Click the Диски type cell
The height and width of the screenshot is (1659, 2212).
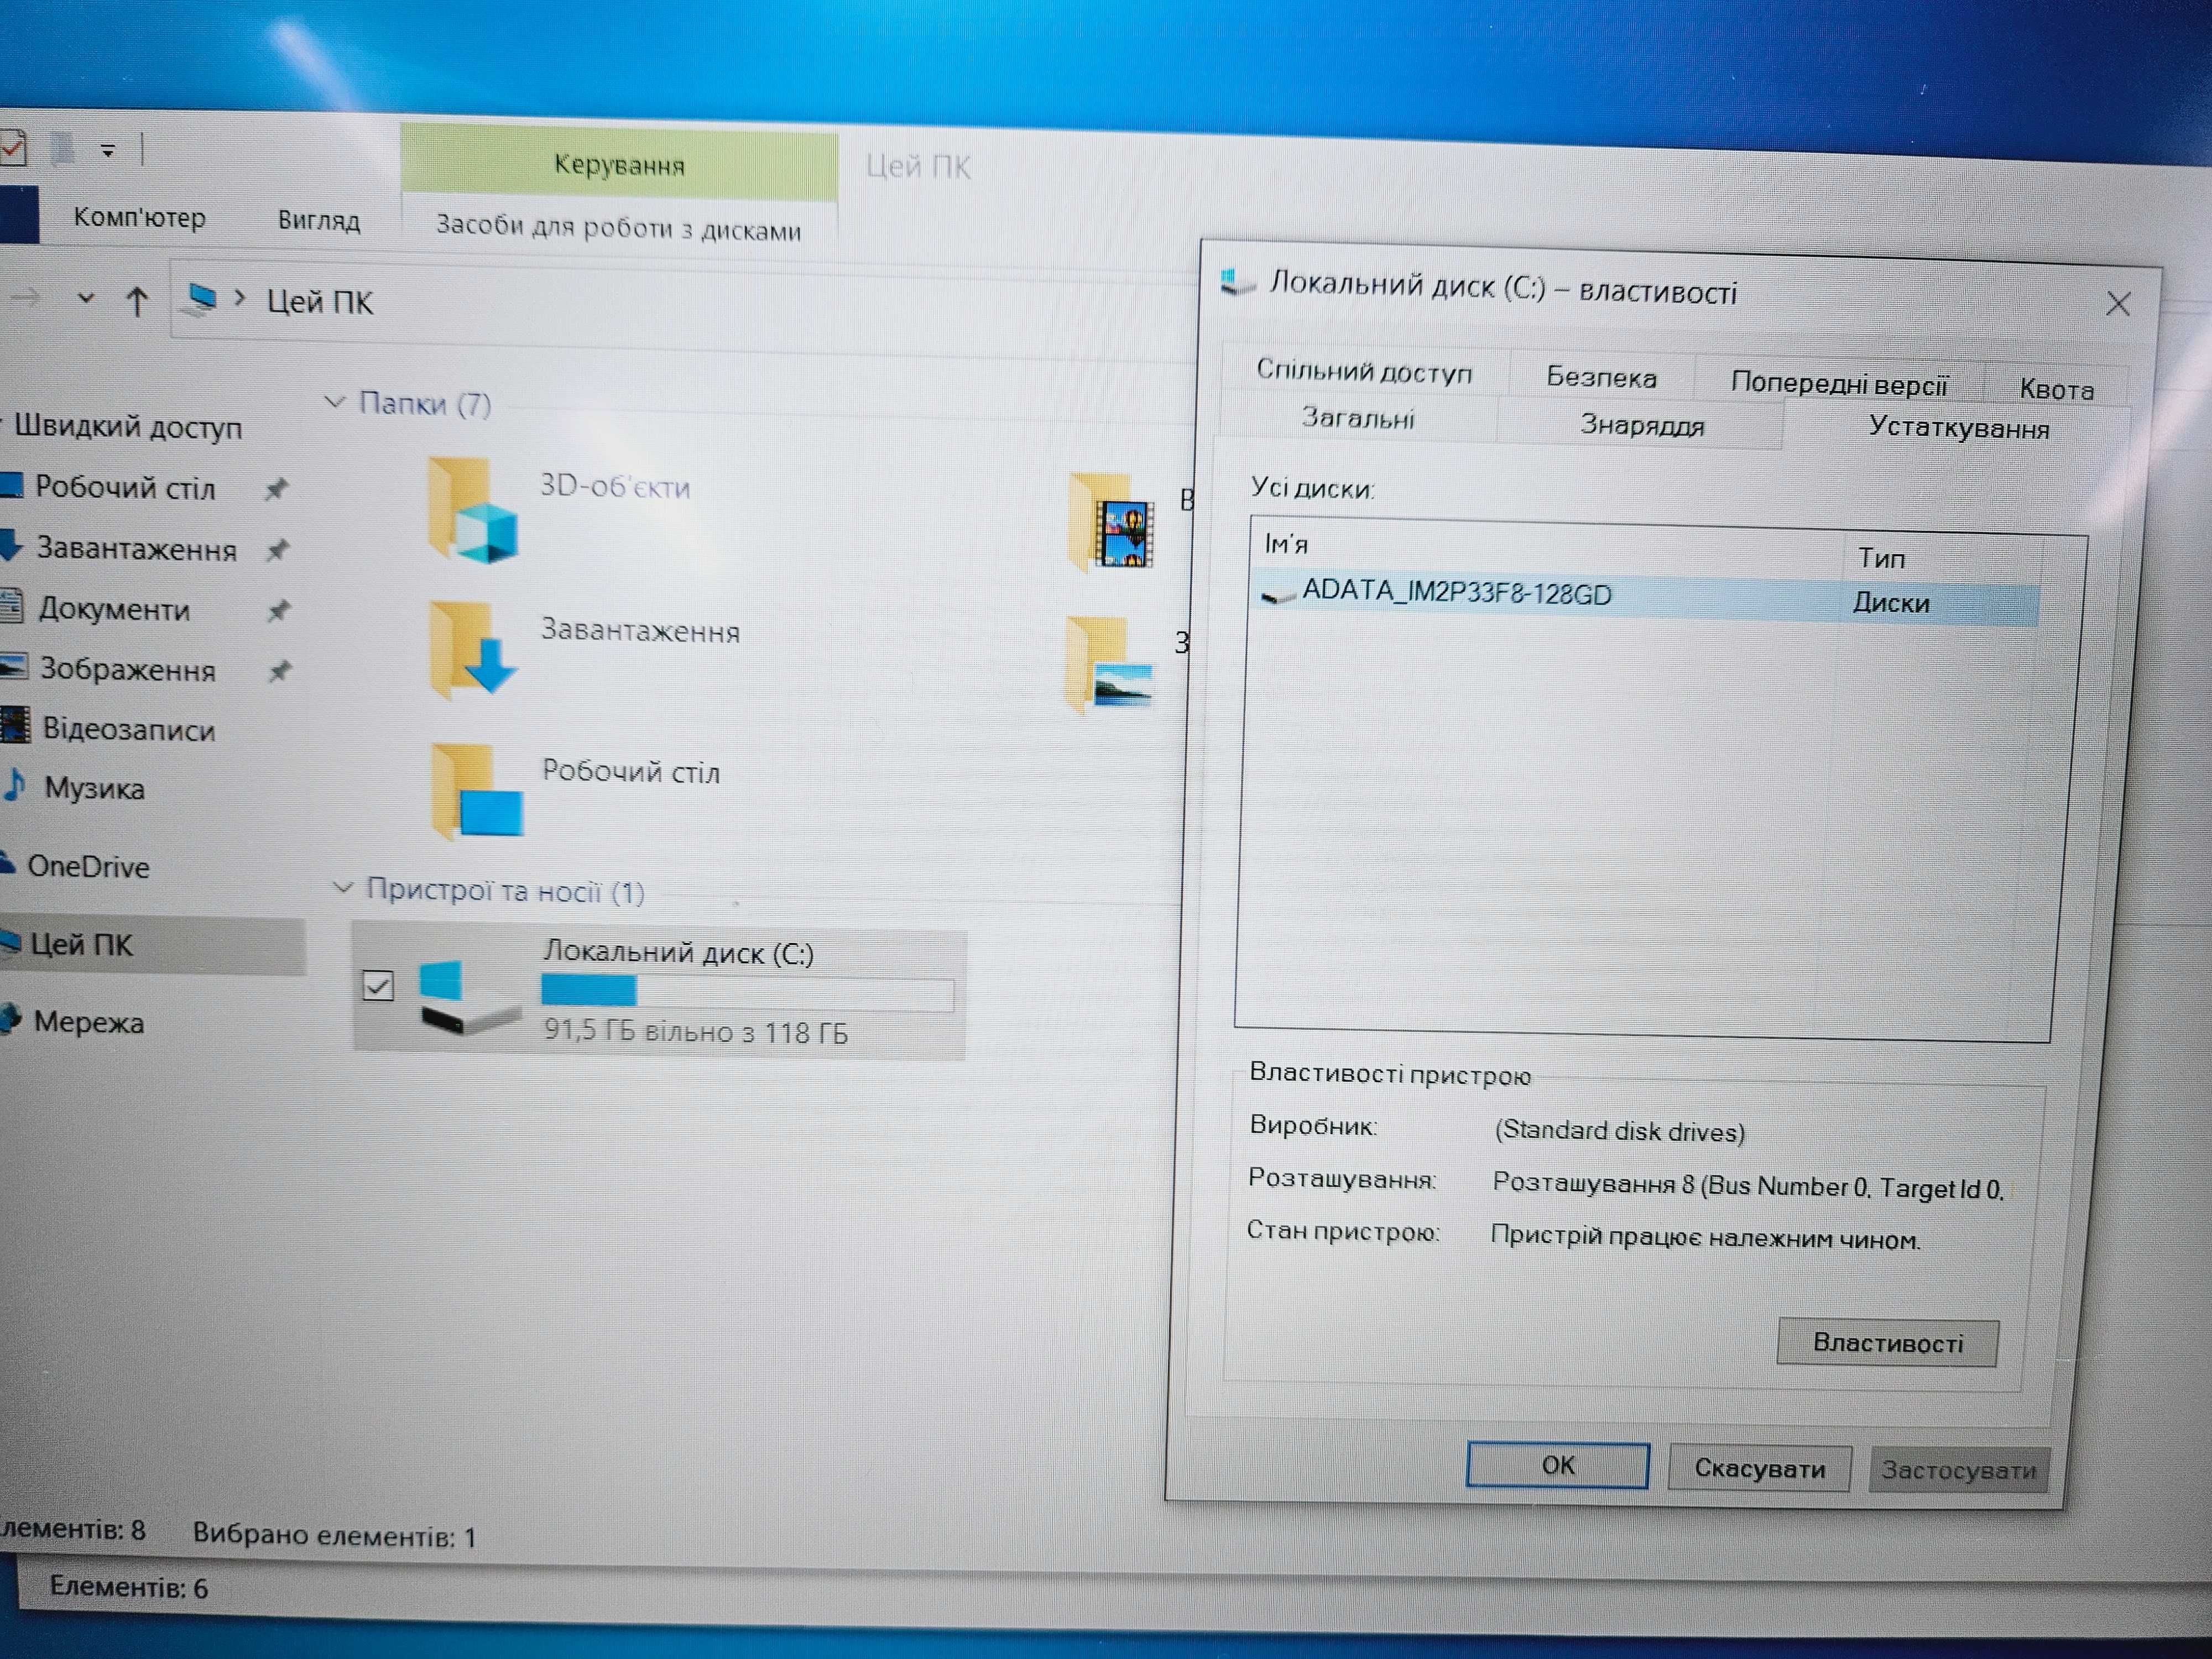[x=1891, y=603]
